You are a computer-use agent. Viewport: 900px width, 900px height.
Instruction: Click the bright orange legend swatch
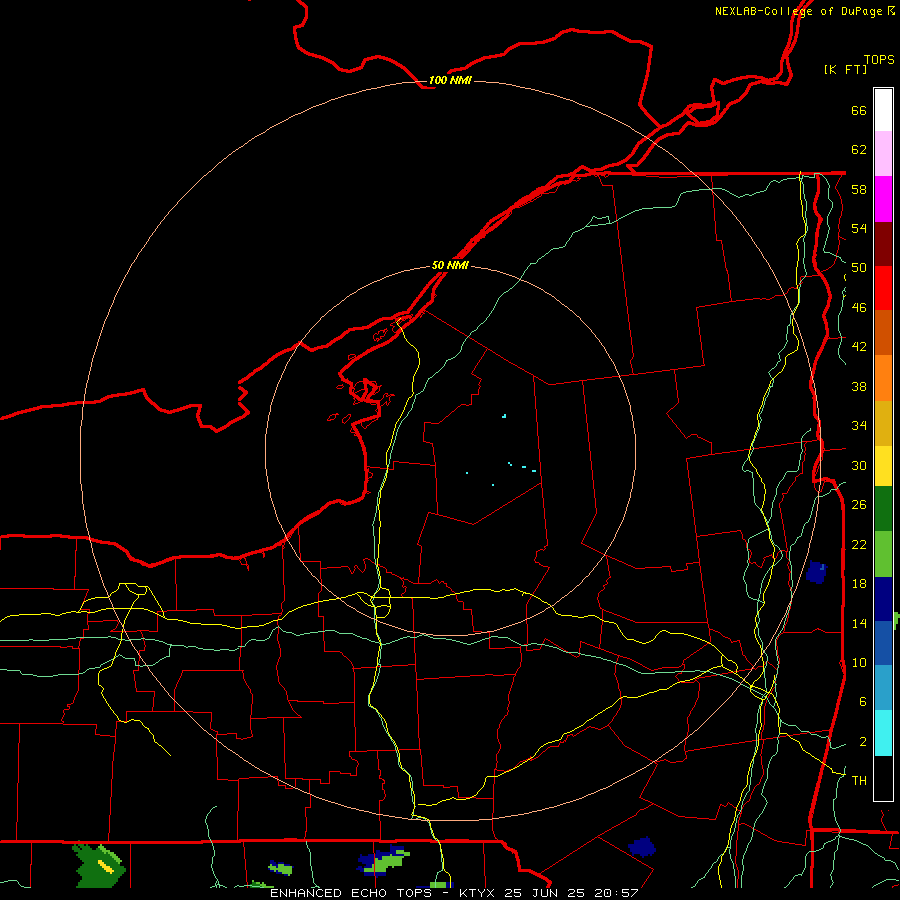point(883,378)
